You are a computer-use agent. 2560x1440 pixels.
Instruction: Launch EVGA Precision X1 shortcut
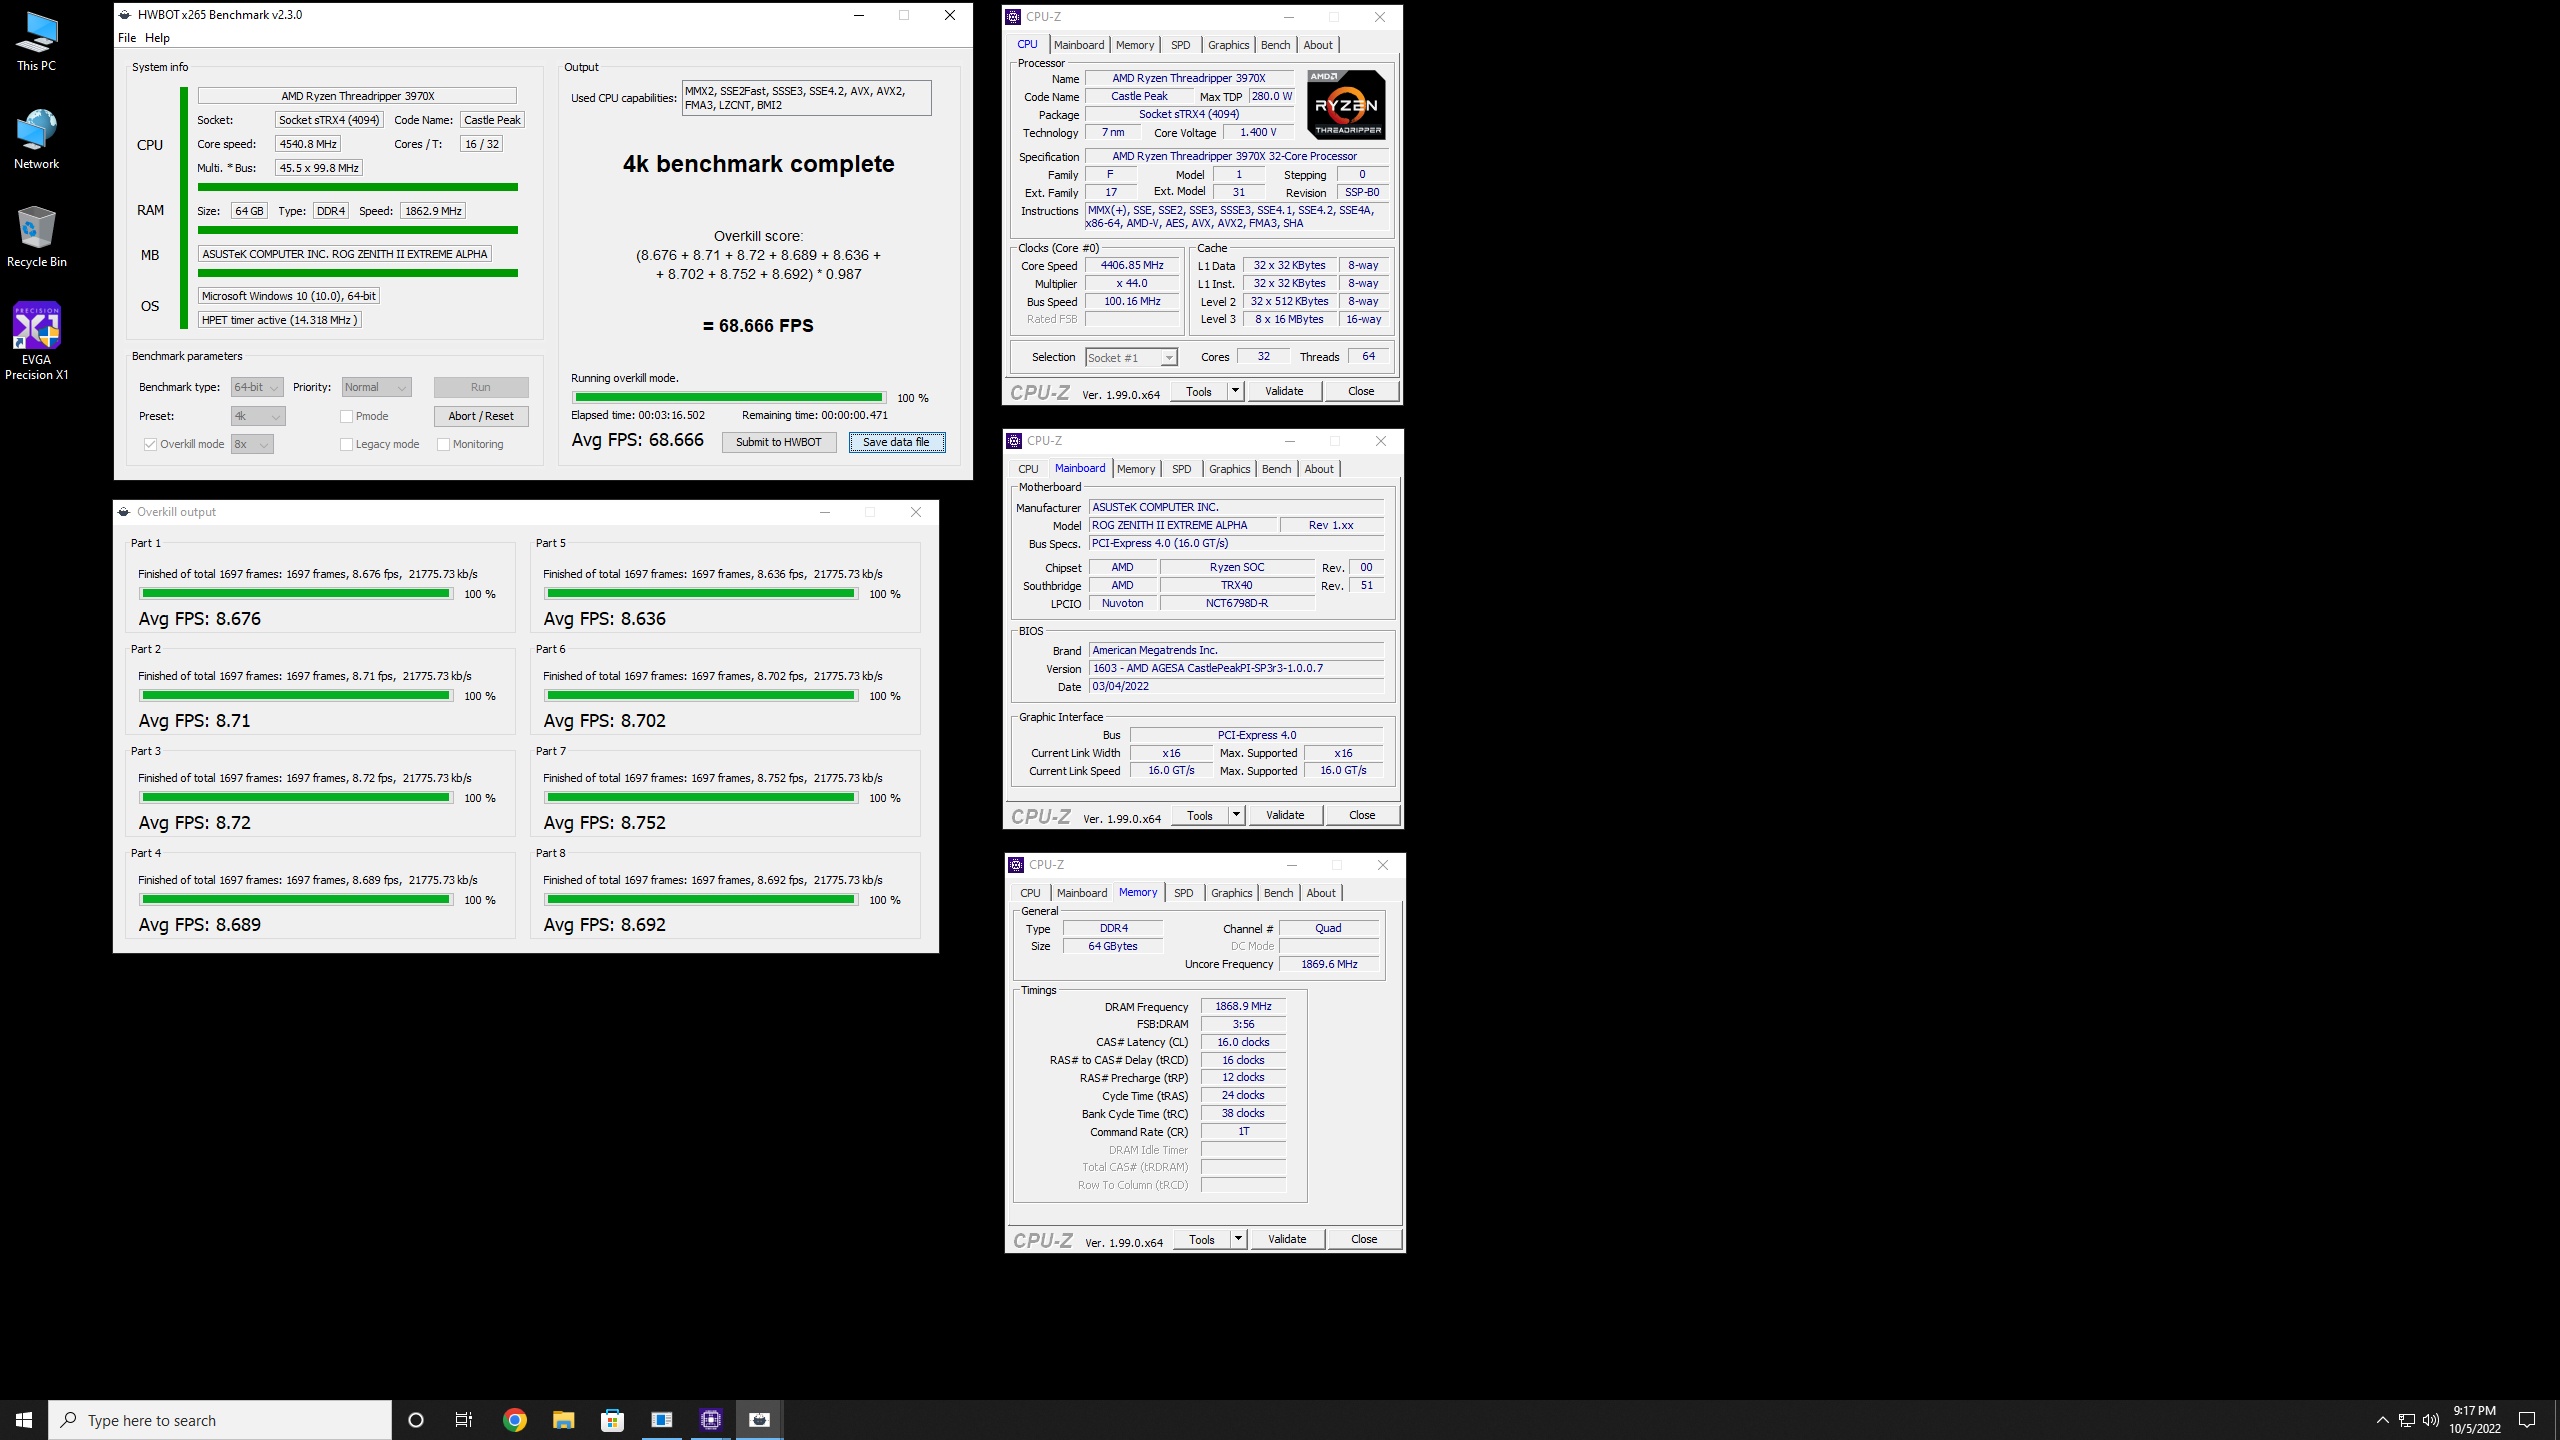pos(36,342)
